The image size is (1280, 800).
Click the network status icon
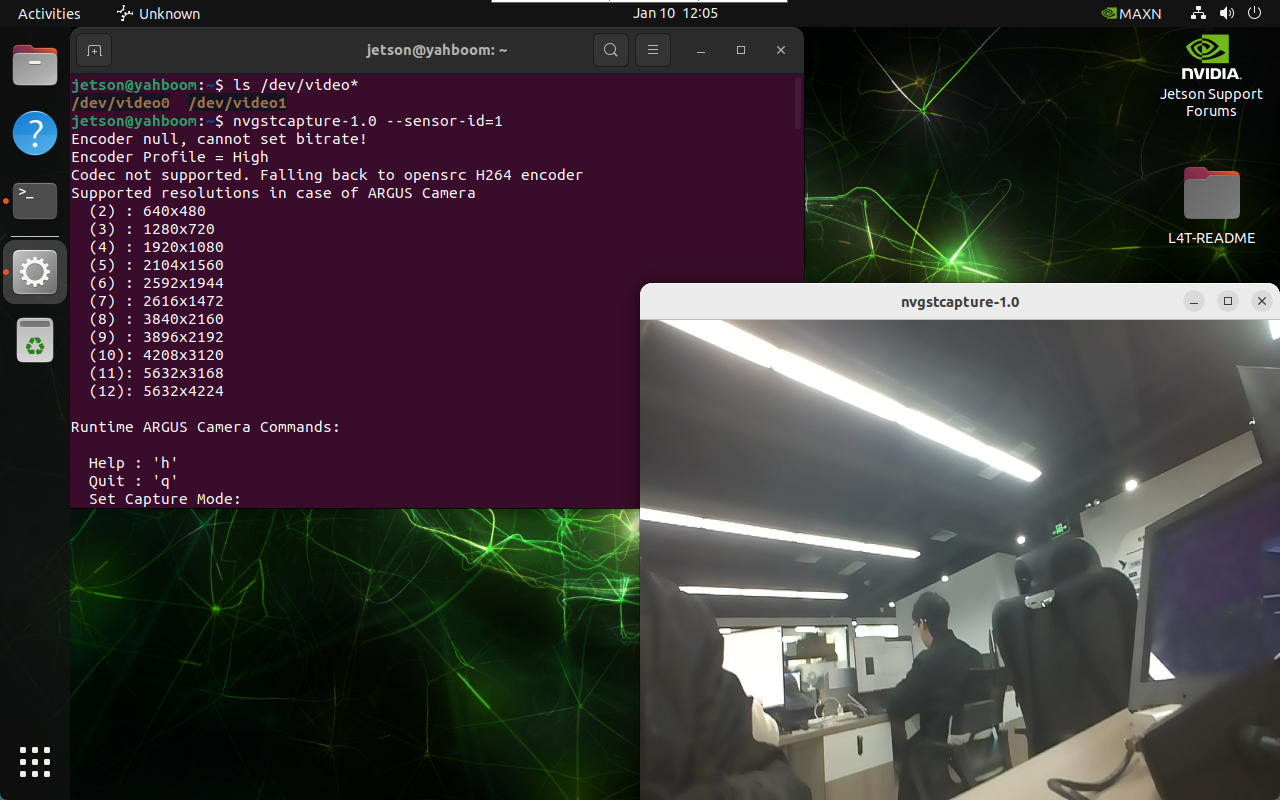tap(1198, 14)
